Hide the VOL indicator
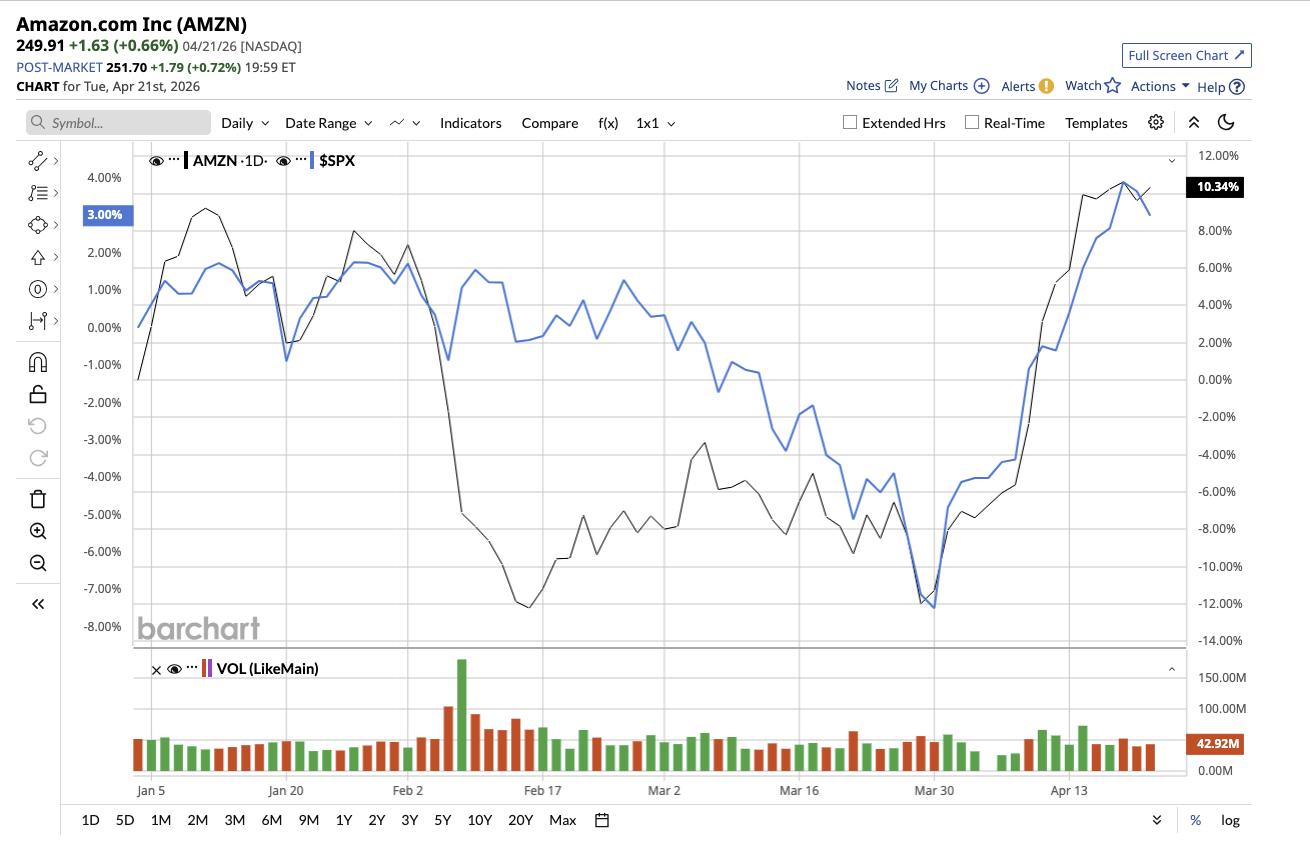The height and width of the screenshot is (858, 1310). 174,669
